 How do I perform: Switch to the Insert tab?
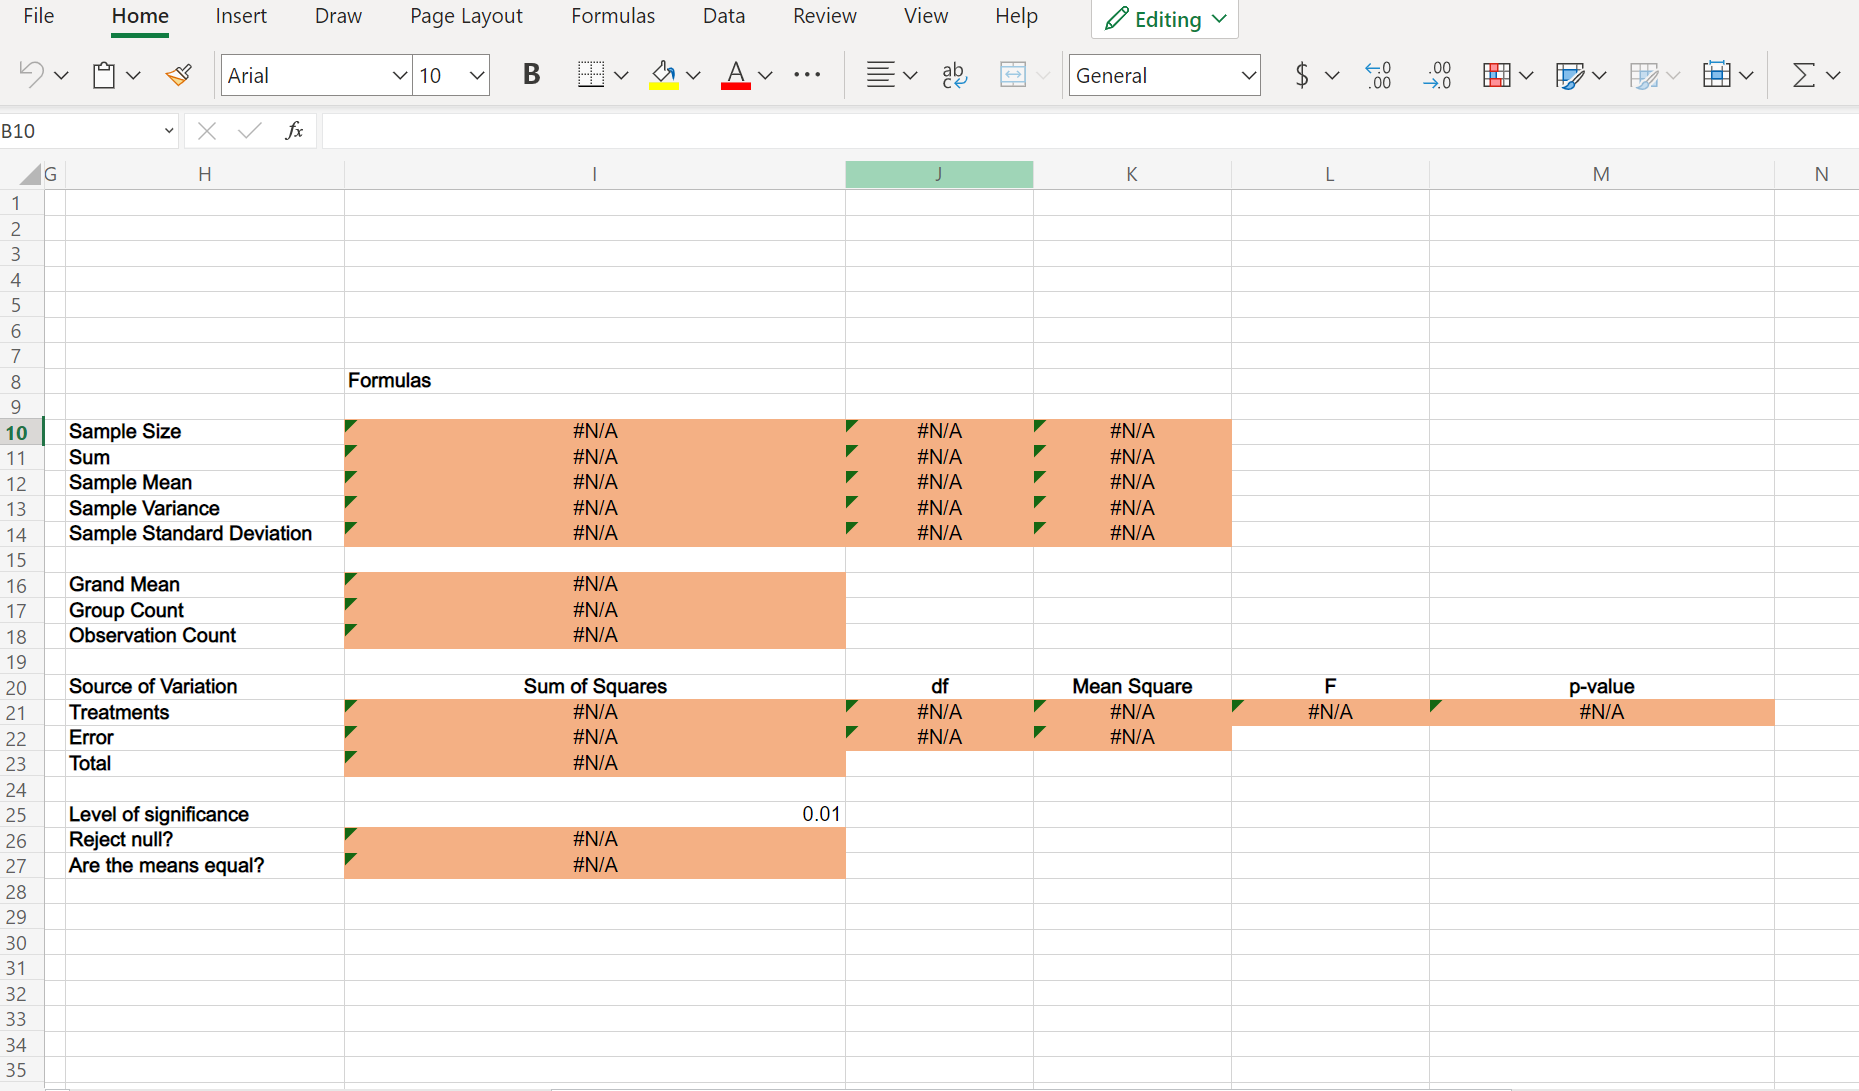pyautogui.click(x=241, y=16)
